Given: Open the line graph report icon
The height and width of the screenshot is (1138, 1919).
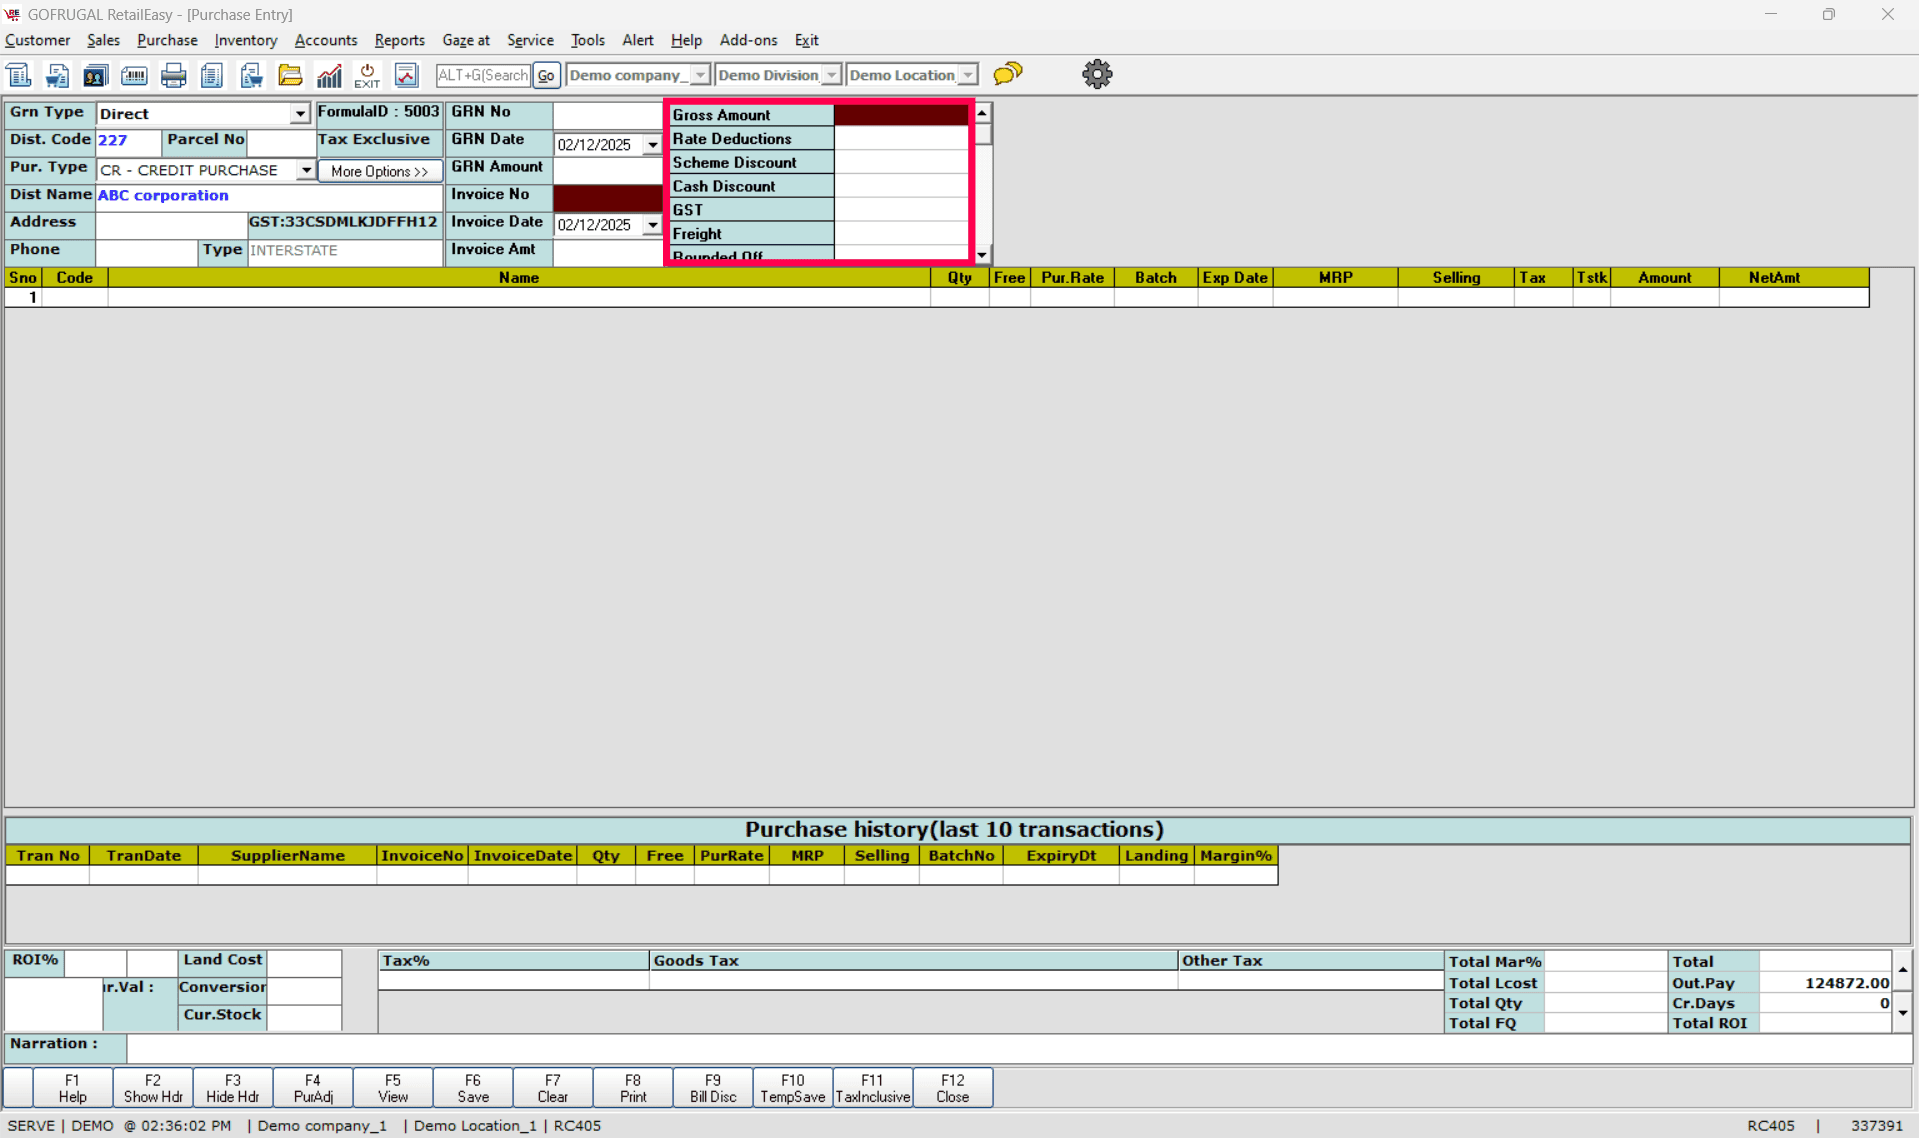Looking at the screenshot, I should (406, 75).
